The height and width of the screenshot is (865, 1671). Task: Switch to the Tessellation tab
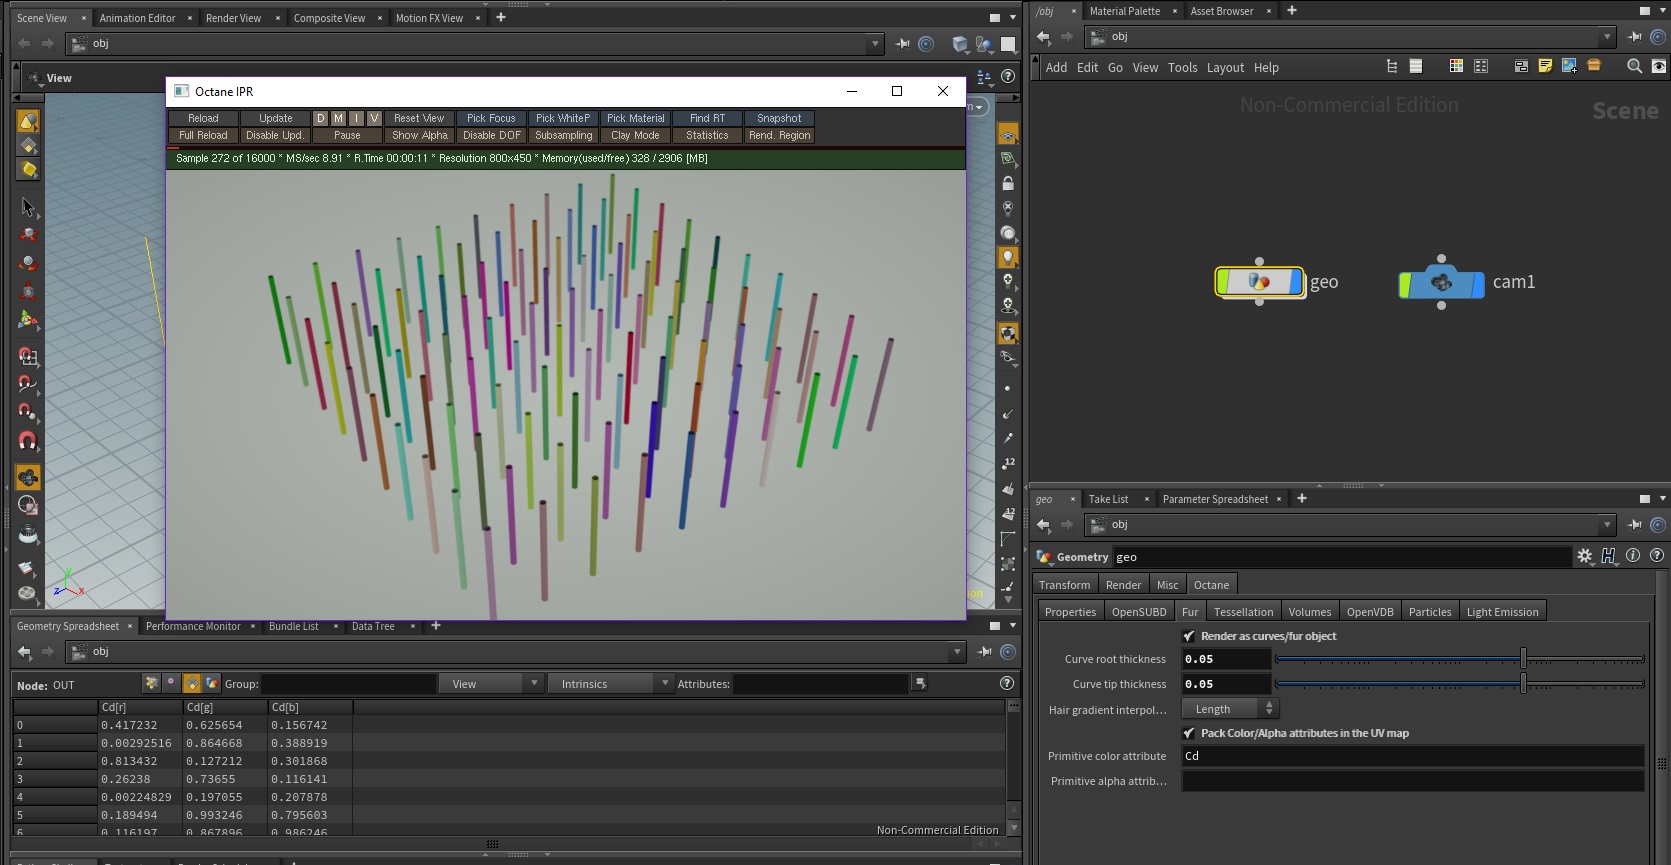[1243, 612]
